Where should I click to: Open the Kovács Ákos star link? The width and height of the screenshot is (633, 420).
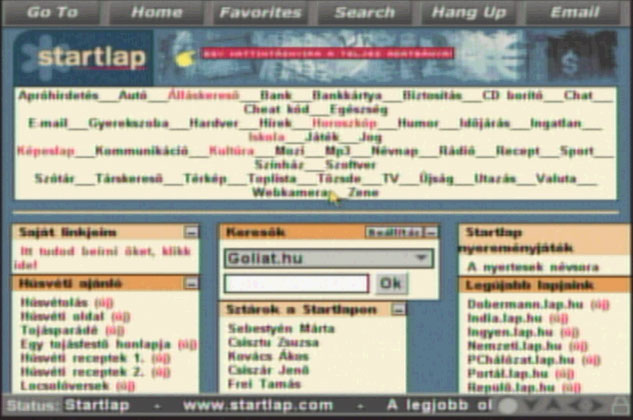[268, 356]
